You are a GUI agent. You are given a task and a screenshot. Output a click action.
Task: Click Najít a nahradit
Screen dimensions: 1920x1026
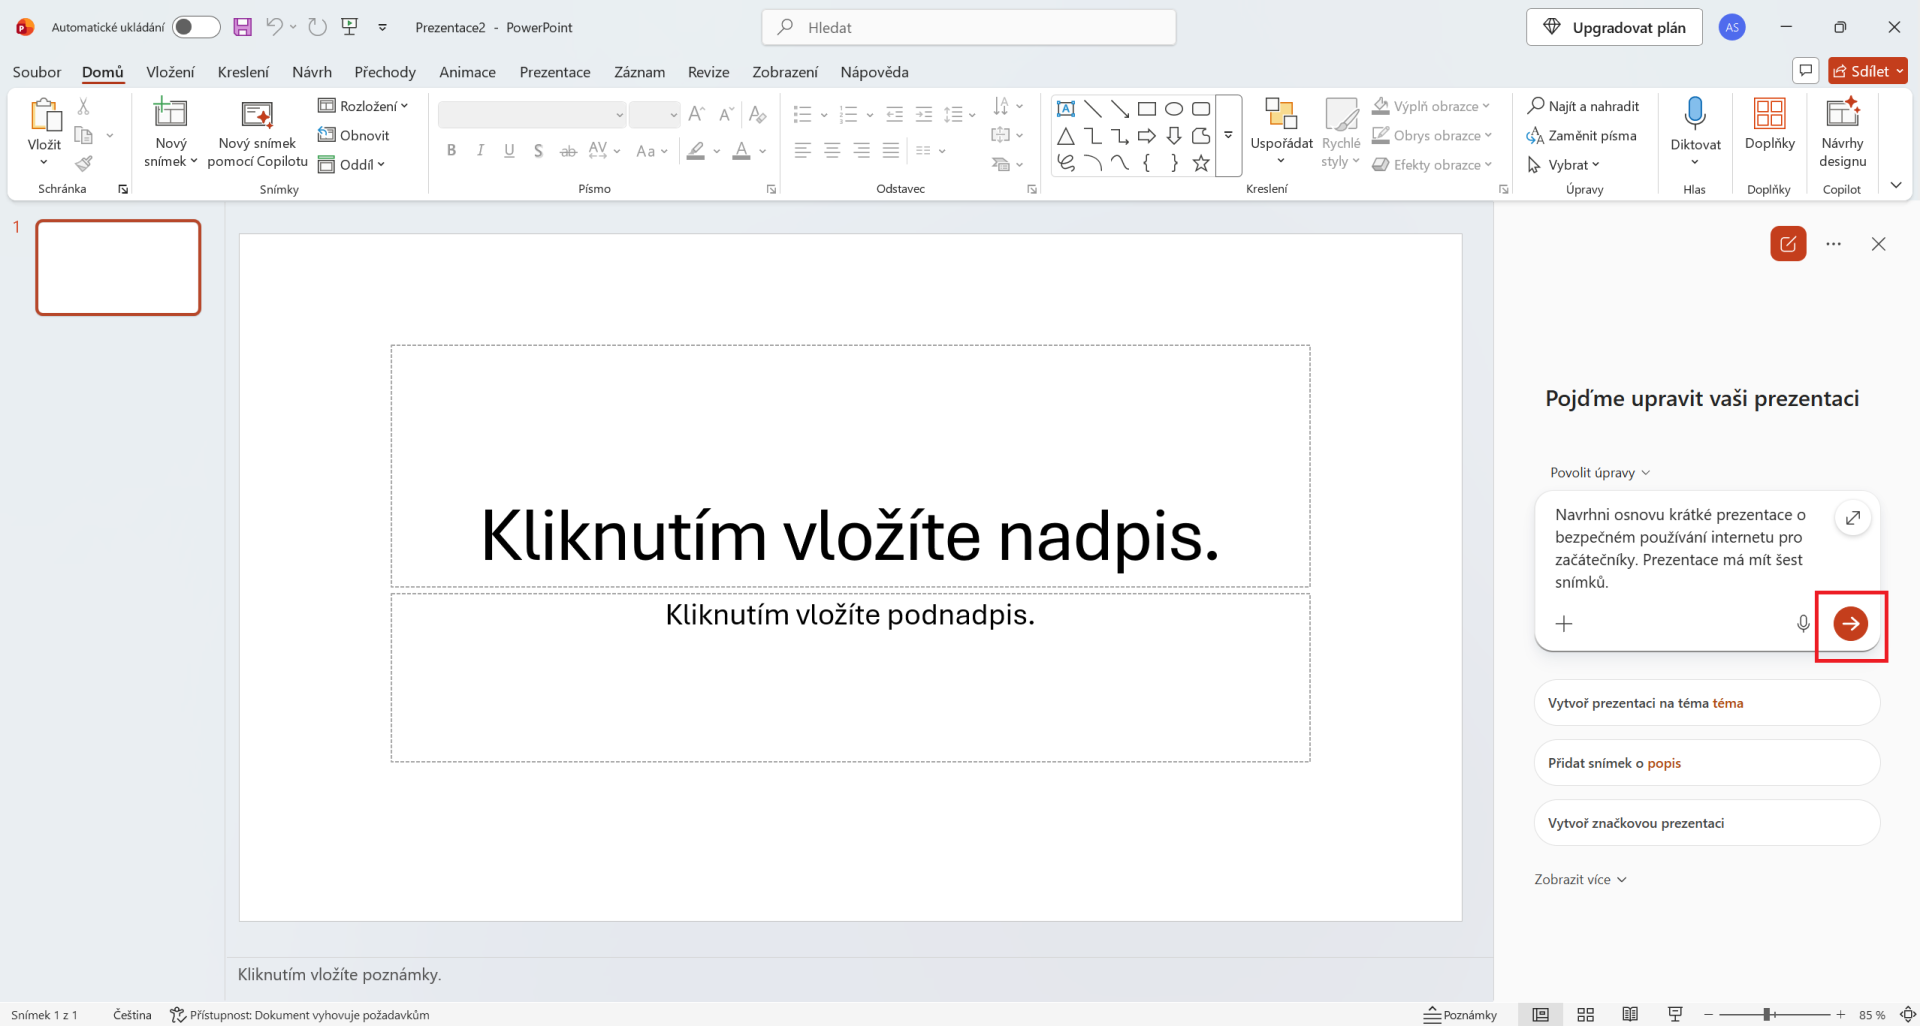[1583, 106]
